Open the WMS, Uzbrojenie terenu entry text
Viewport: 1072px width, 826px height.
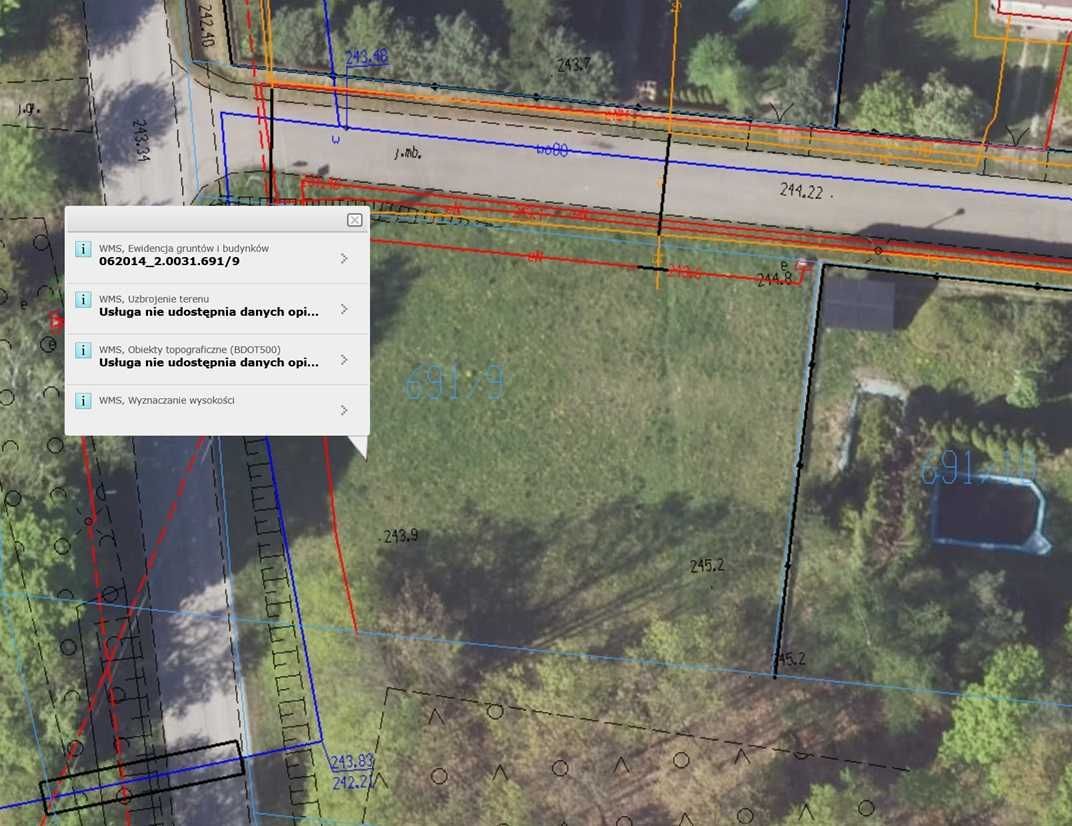154,299
